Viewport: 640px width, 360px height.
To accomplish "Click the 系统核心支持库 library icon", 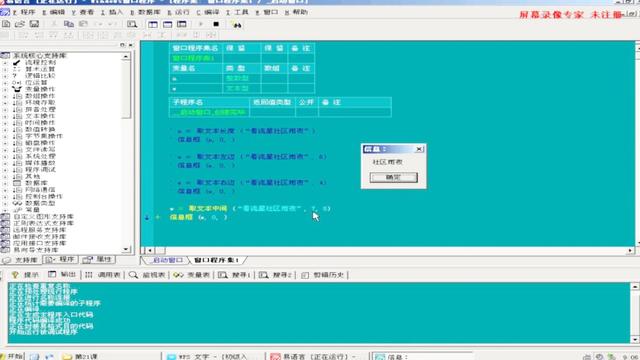I will coord(5,56).
